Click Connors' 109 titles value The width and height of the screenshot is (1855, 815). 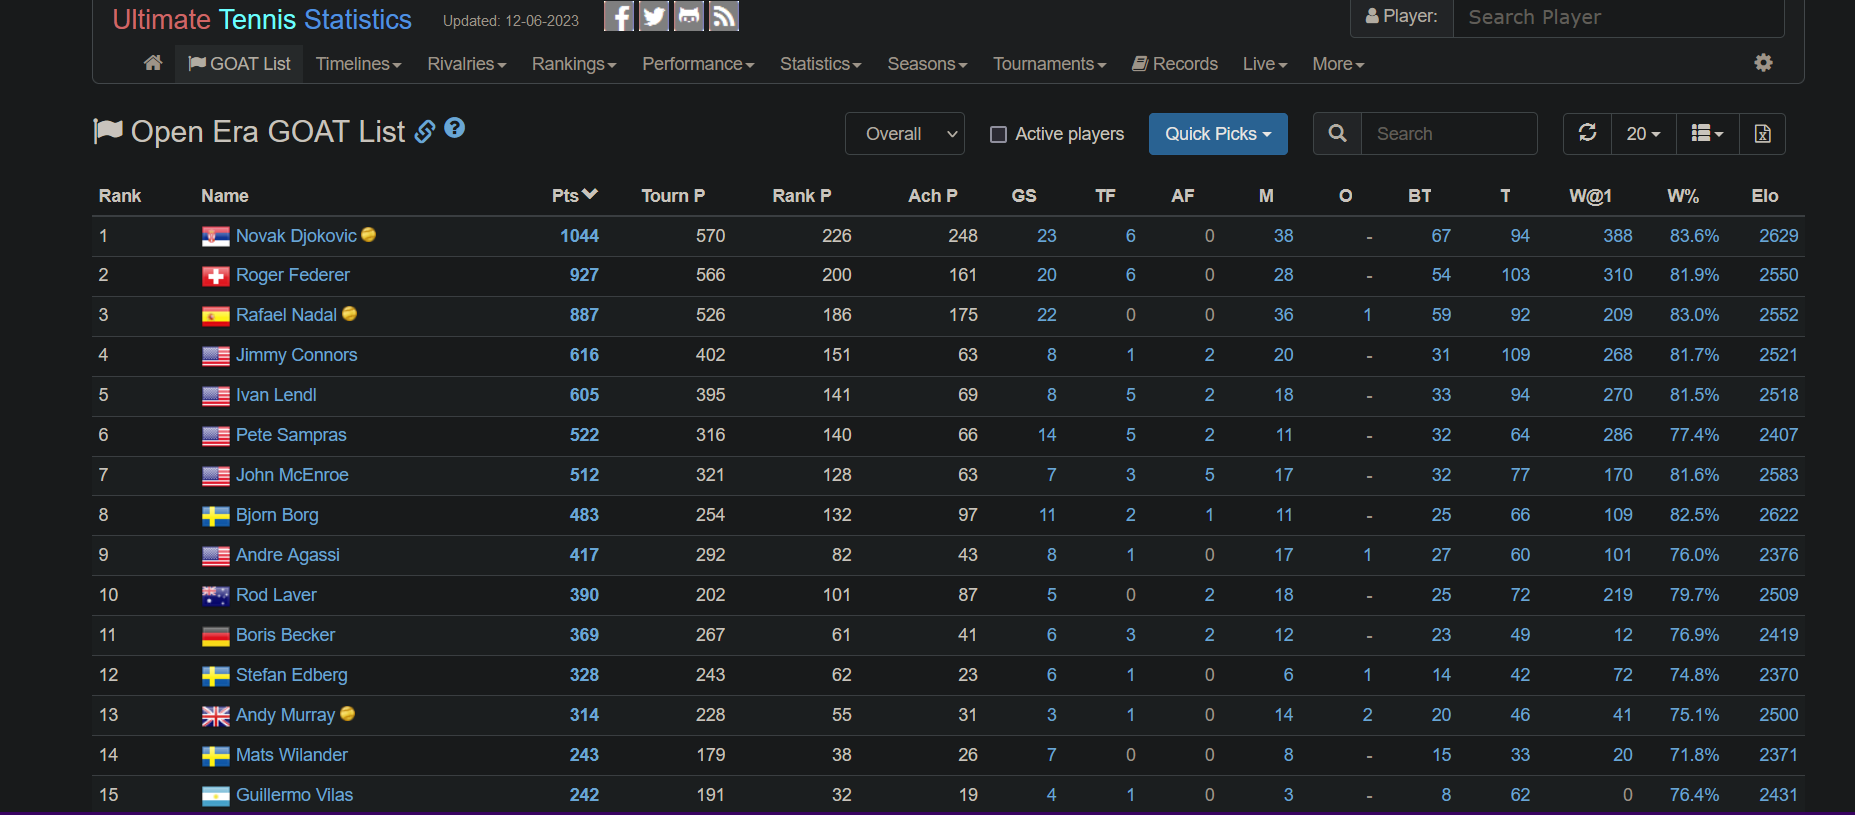click(x=1516, y=355)
